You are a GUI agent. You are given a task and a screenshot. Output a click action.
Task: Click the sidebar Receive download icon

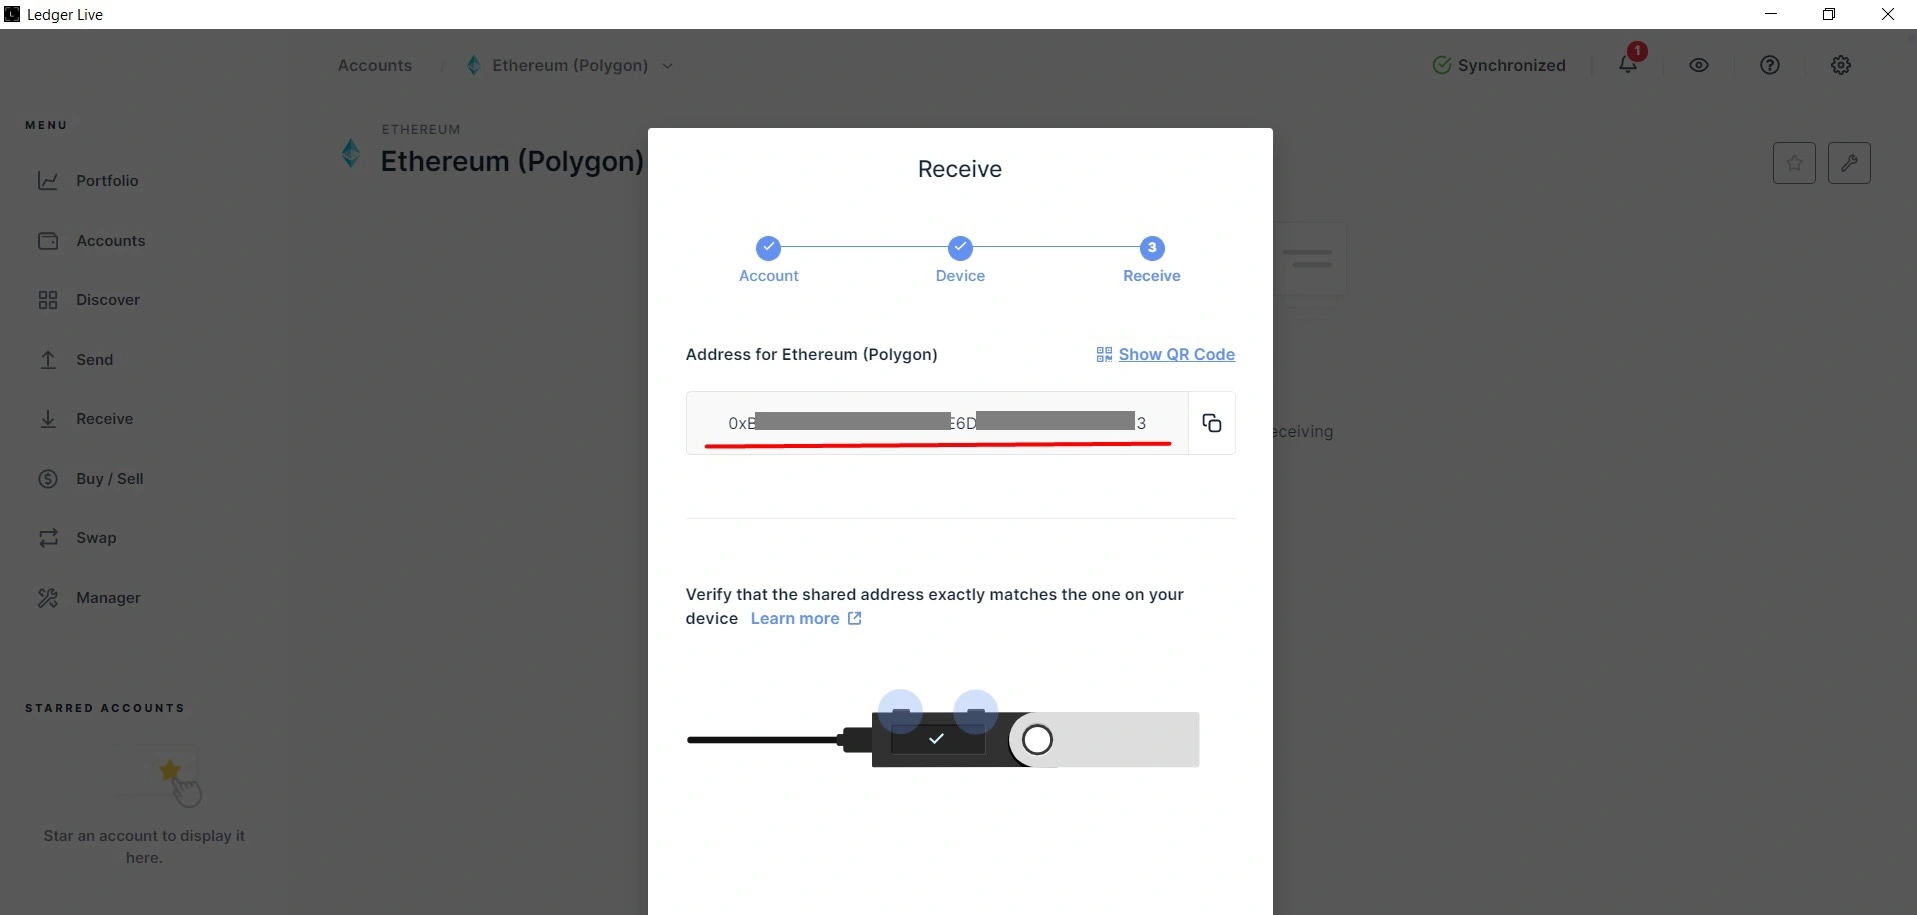48,419
